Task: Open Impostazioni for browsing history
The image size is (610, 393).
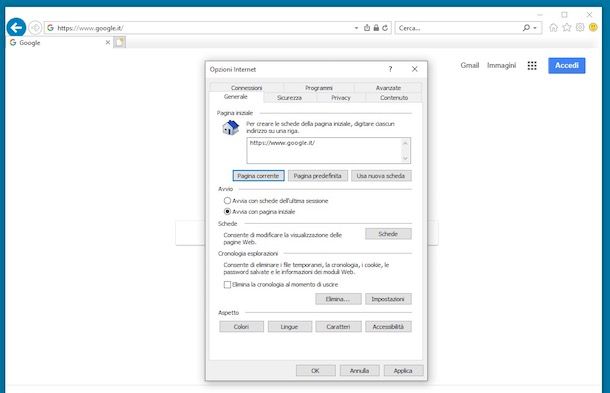Action: point(388,299)
